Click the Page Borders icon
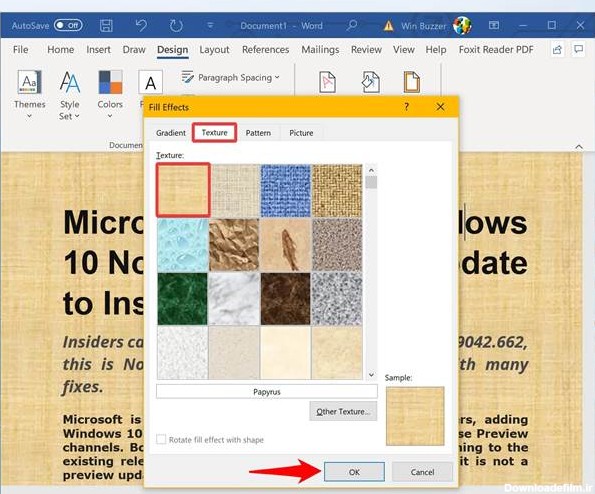The height and width of the screenshot is (494, 595). coord(411,82)
